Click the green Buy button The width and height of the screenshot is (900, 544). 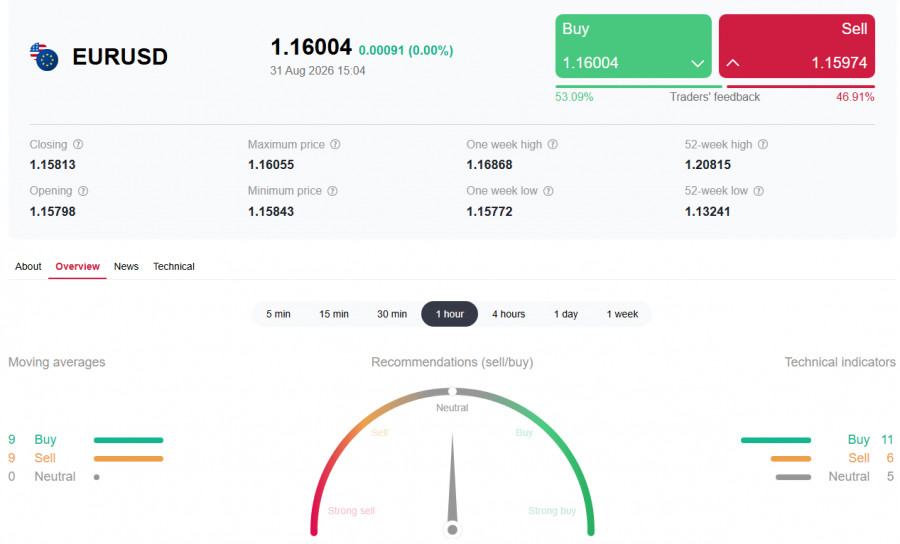tap(633, 46)
